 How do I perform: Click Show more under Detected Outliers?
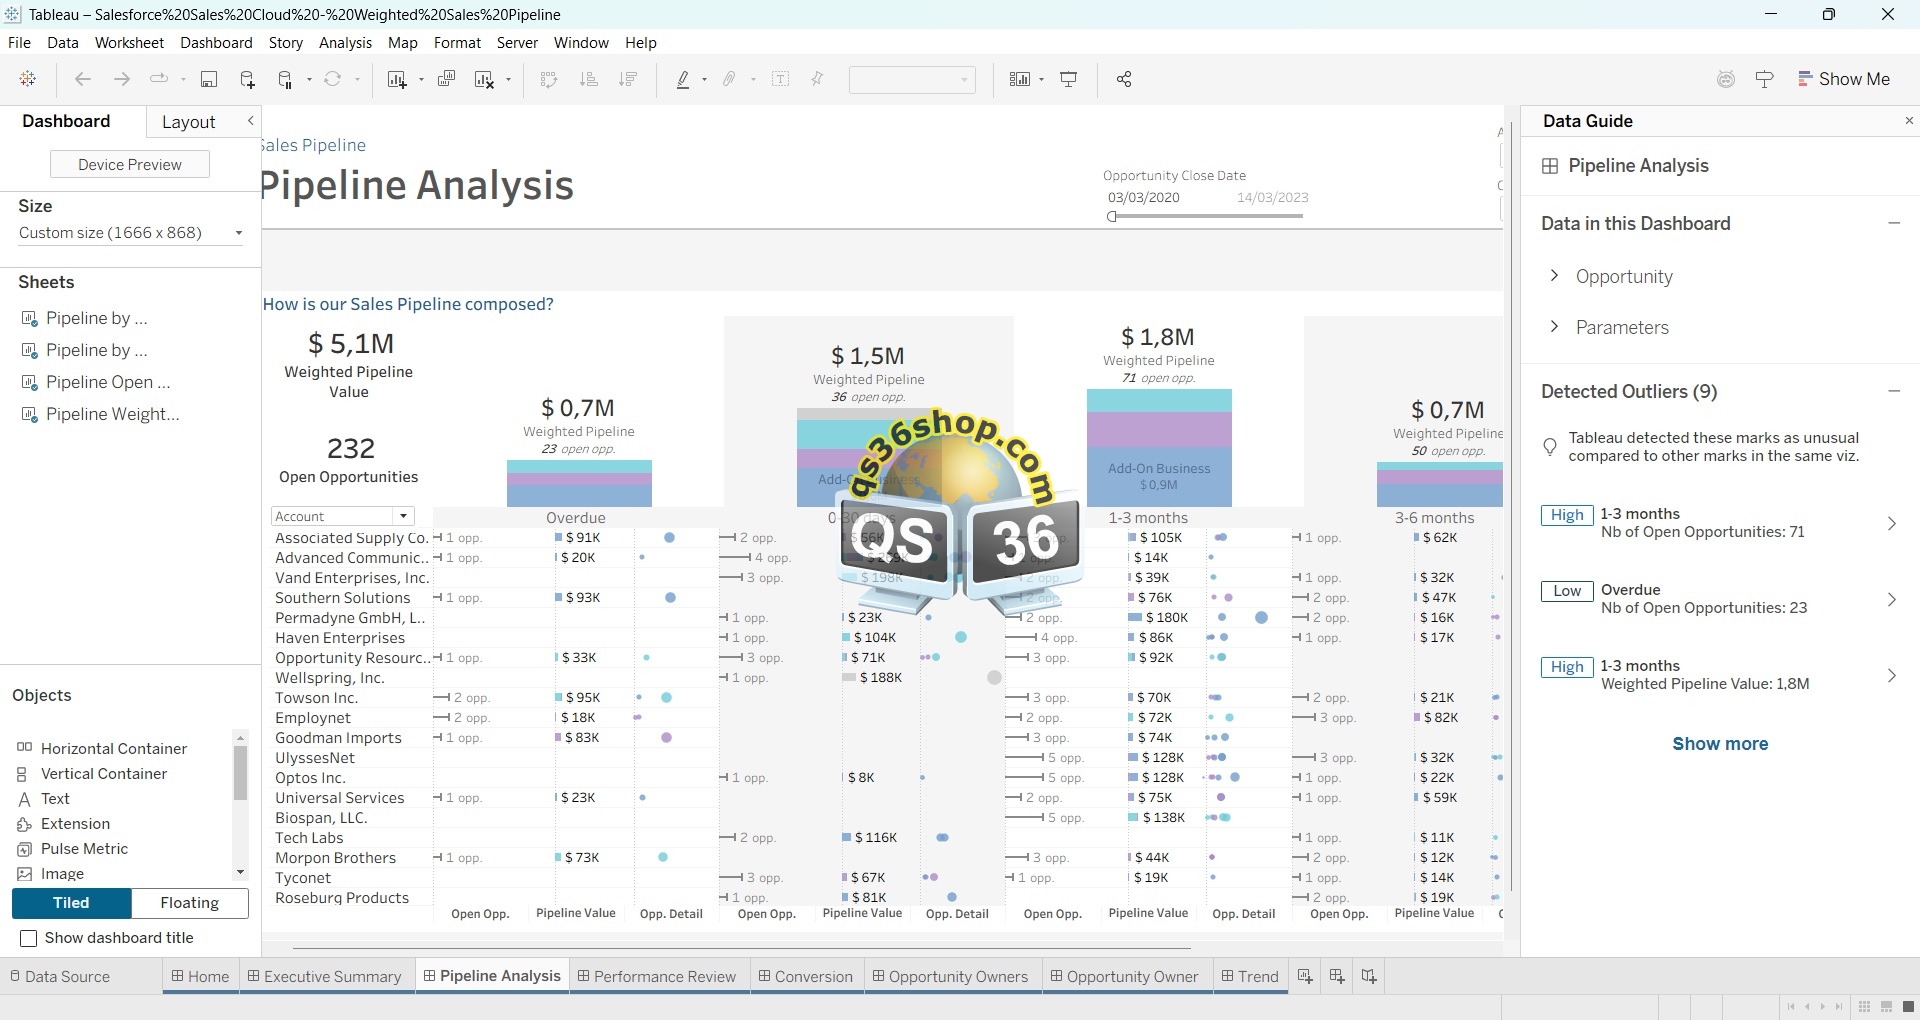[x=1720, y=744]
